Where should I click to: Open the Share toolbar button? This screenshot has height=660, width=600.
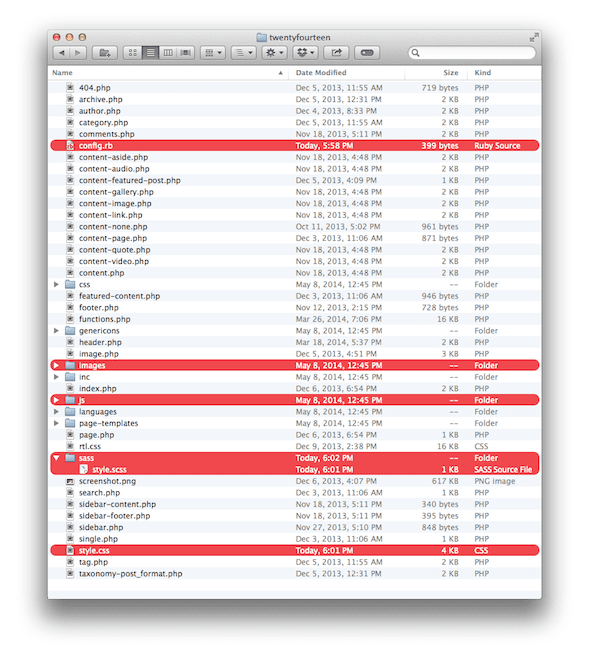click(x=336, y=53)
